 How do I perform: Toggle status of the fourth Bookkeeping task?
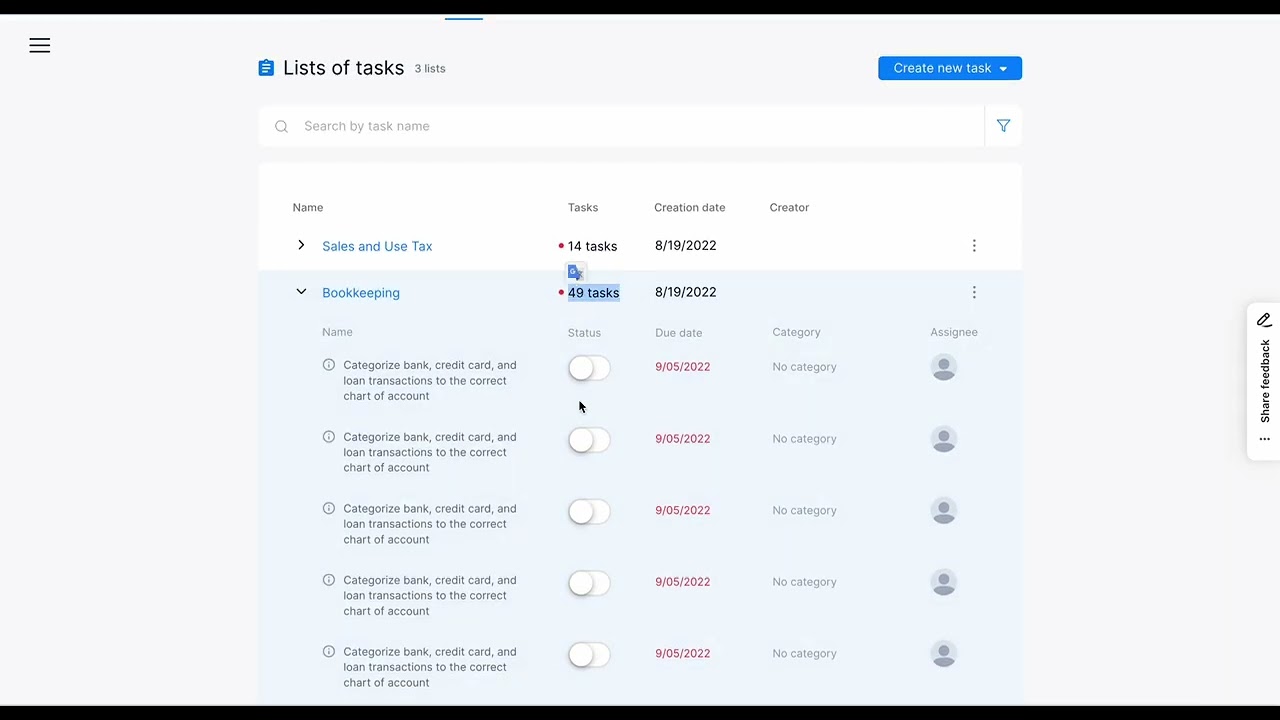coord(589,583)
